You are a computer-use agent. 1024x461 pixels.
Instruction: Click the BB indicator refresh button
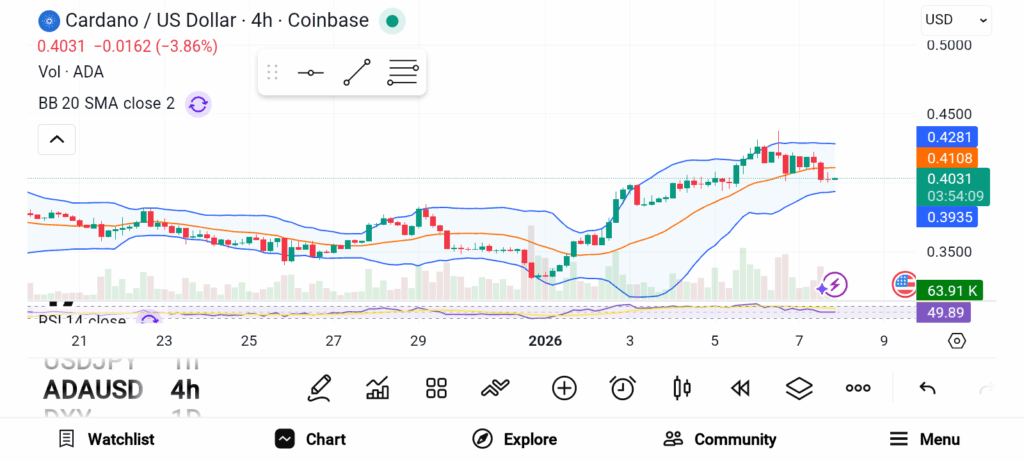click(x=198, y=103)
